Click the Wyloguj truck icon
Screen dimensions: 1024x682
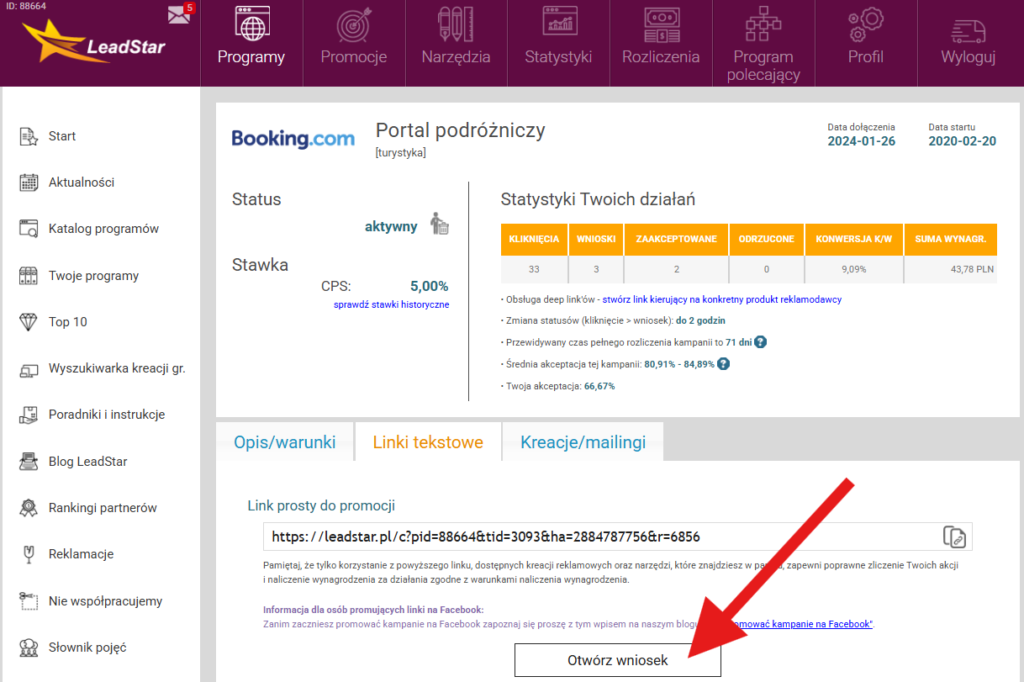[968, 30]
